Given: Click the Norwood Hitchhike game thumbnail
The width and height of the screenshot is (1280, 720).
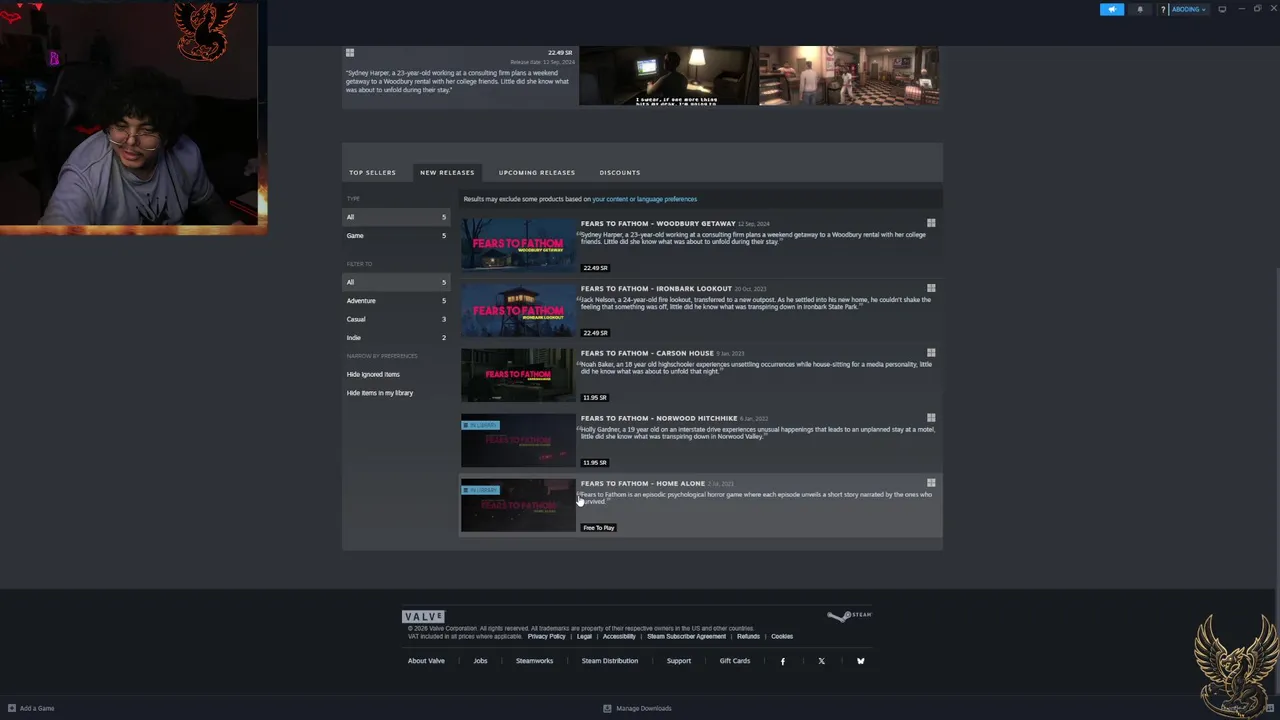Looking at the screenshot, I should (x=518, y=440).
